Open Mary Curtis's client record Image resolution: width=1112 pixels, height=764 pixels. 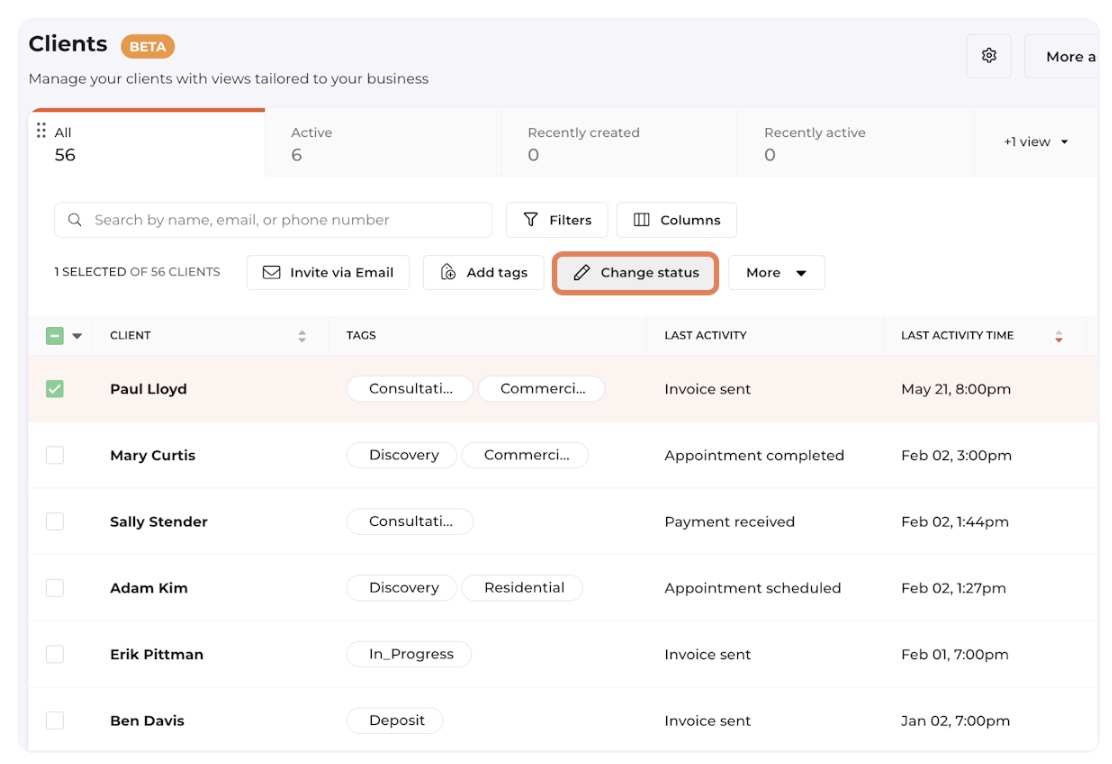click(152, 455)
